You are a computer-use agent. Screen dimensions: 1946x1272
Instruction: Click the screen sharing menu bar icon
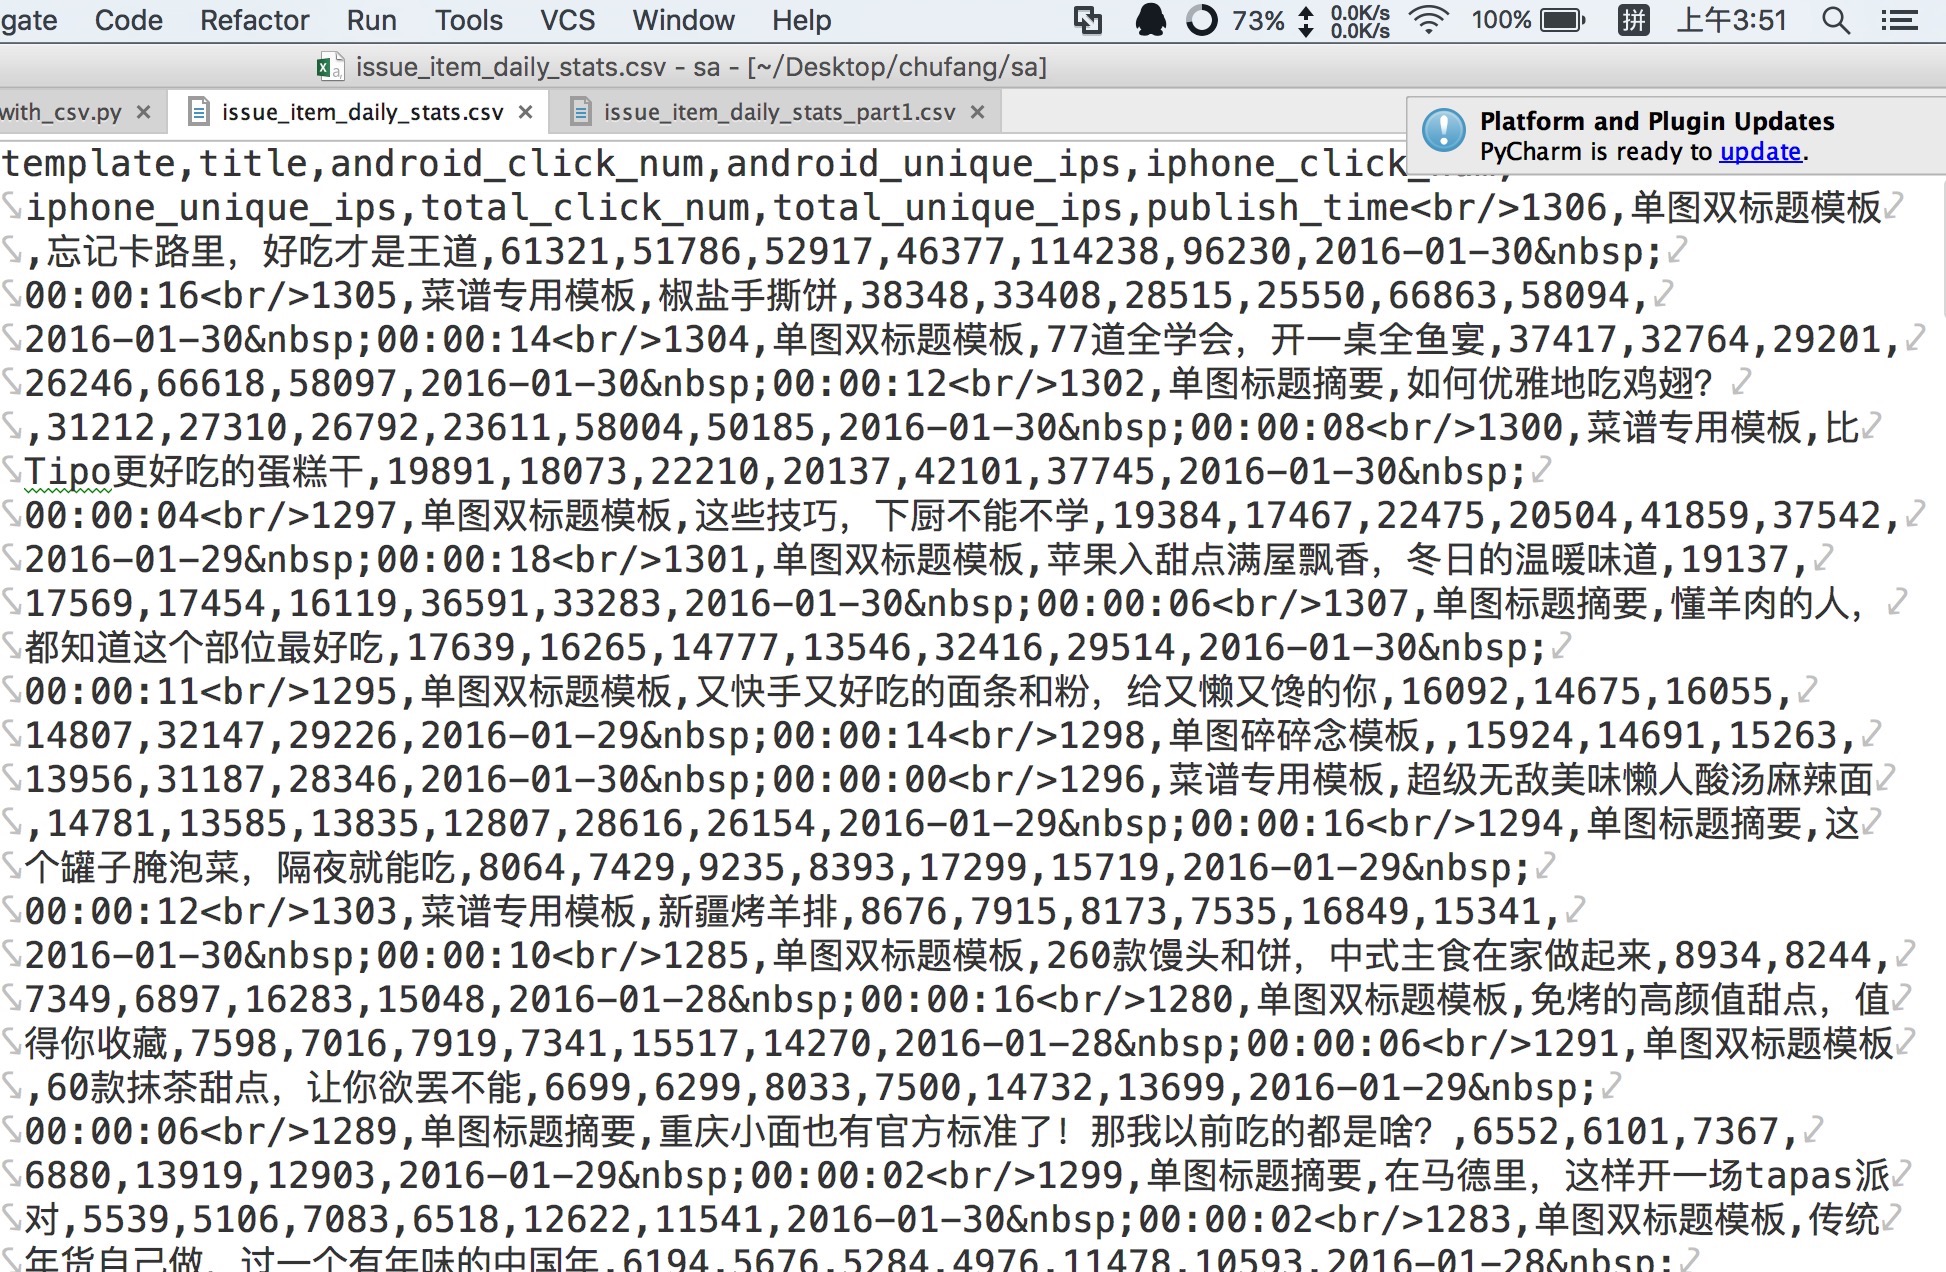click(x=1088, y=20)
